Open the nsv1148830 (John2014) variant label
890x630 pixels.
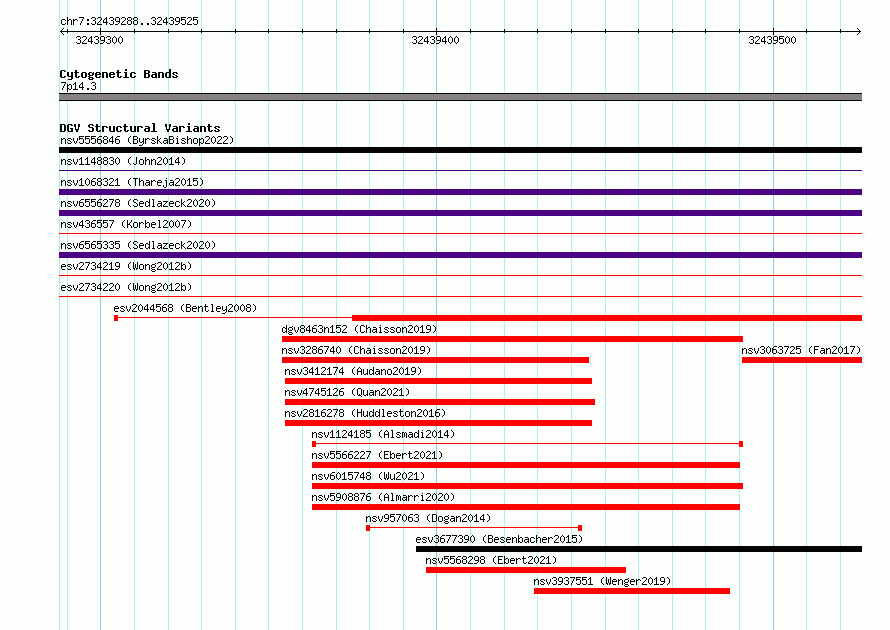pyautogui.click(x=123, y=161)
